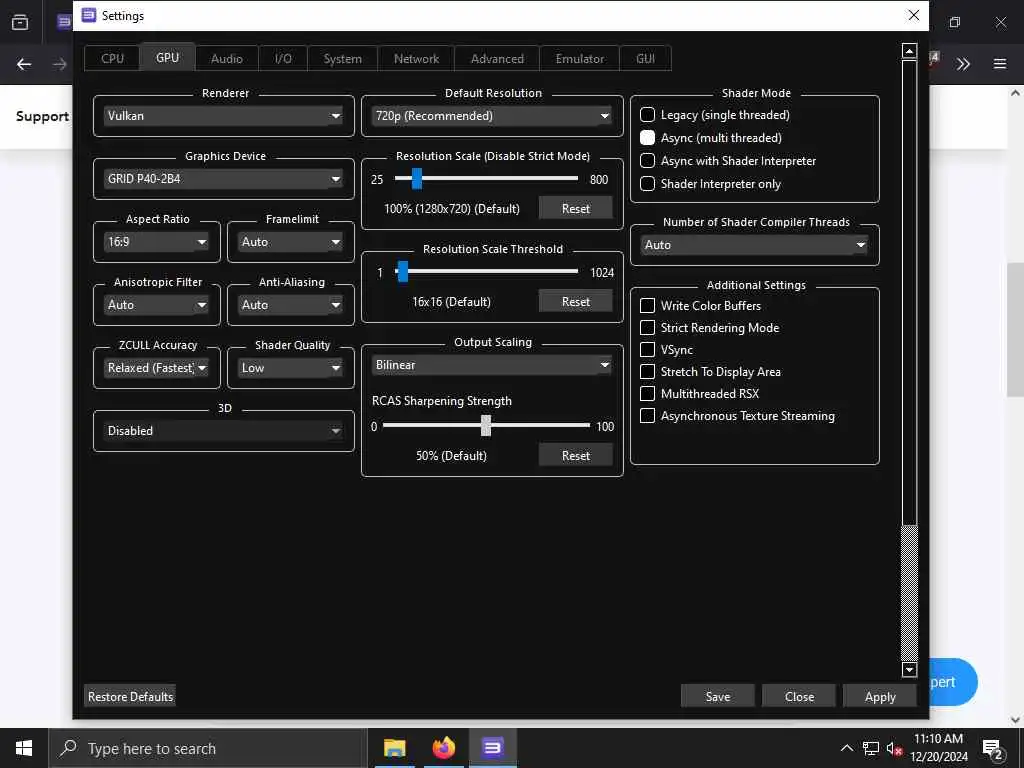Screen dimensions: 1024x768
Task: Open Shader Compiler Threads dropdown
Action: (754, 245)
